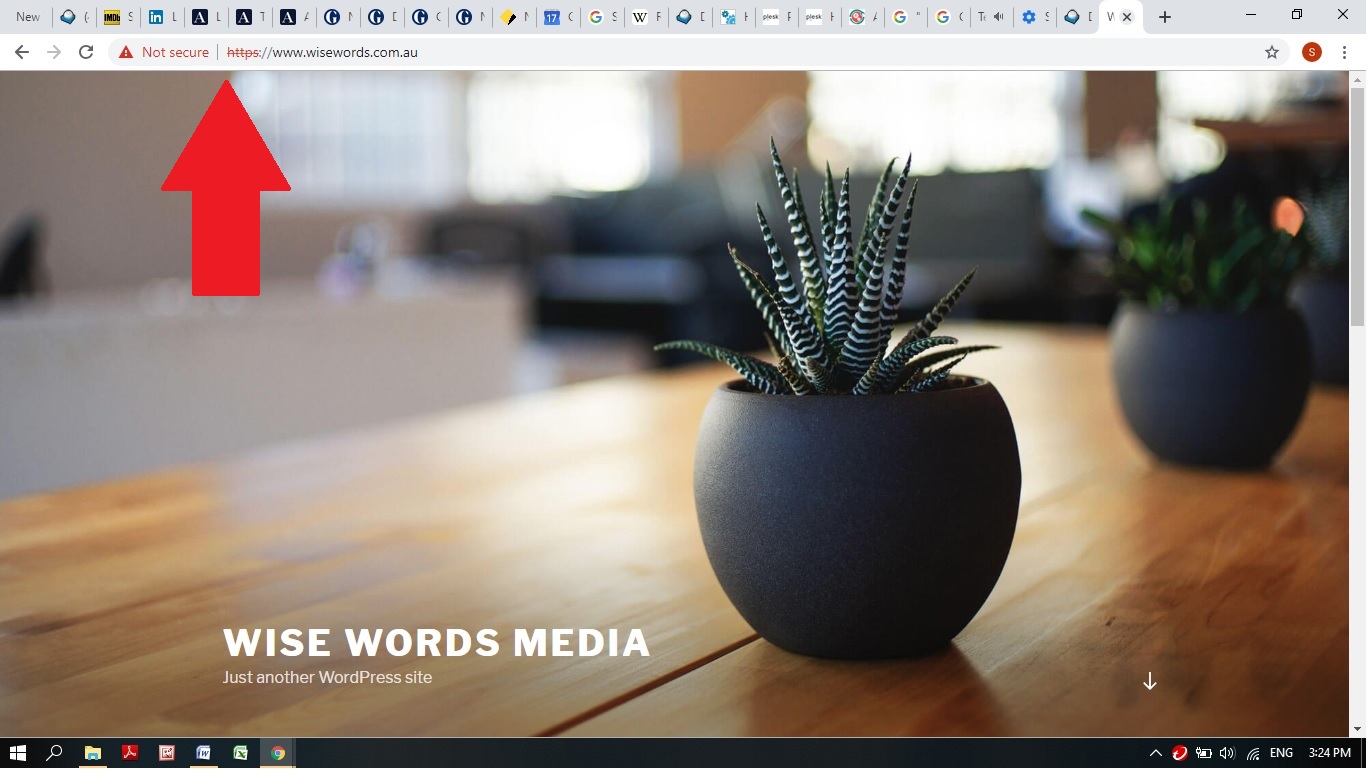Restore down the Chrome window
This screenshot has width=1368, height=784.
point(1297,15)
